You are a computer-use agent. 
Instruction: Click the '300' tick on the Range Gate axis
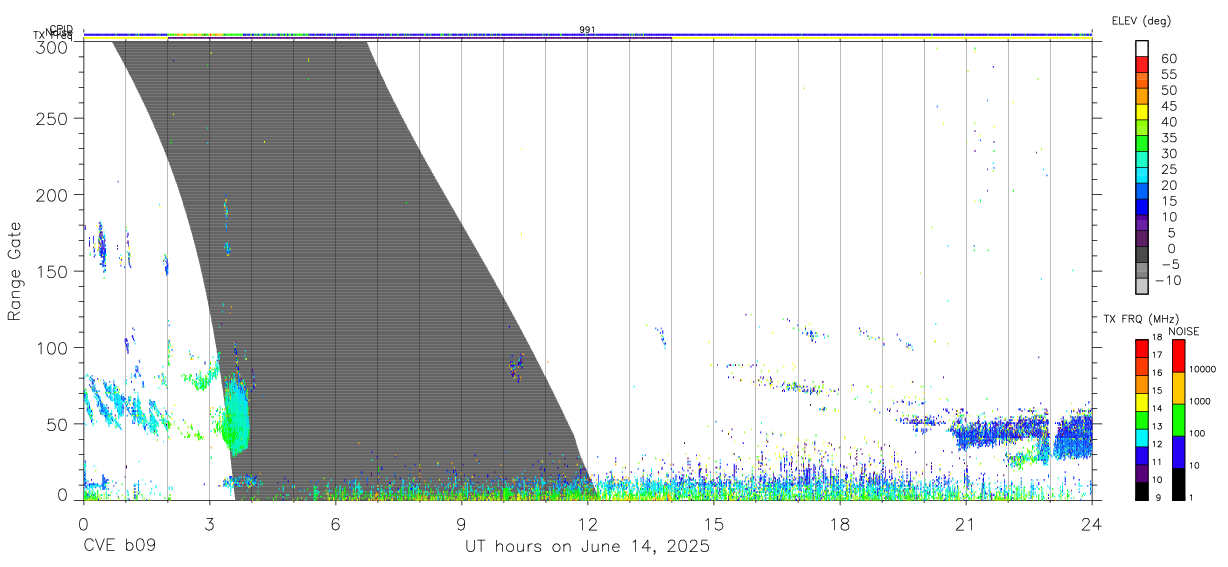point(53,46)
